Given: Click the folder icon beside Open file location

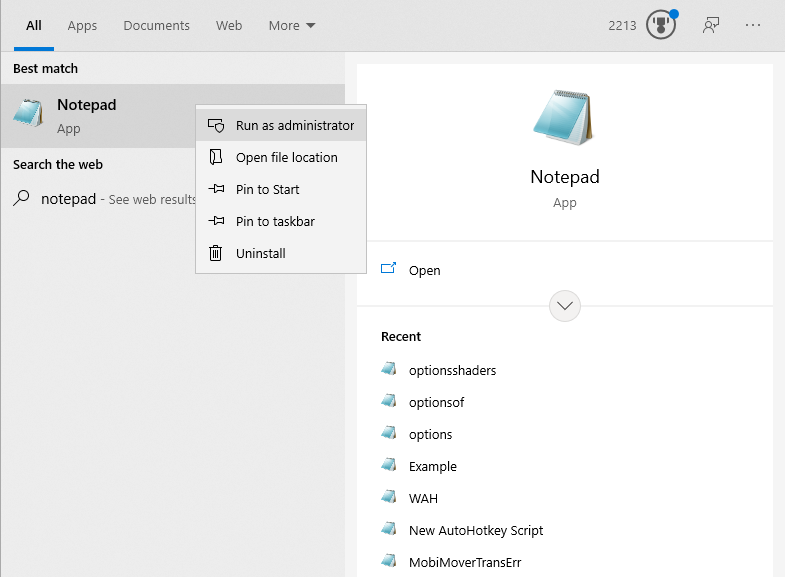Looking at the screenshot, I should click(x=216, y=157).
